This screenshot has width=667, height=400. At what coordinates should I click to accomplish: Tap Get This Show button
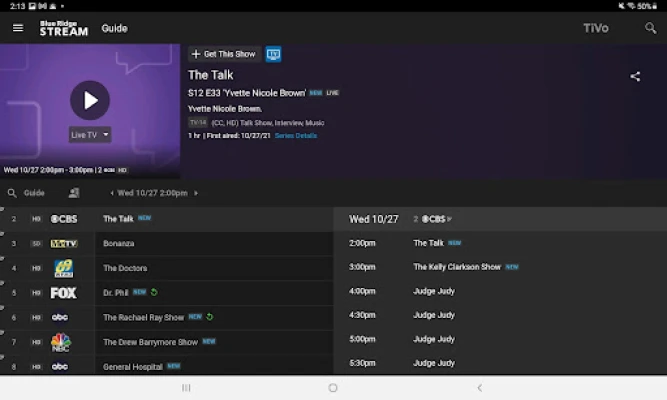click(x=224, y=54)
